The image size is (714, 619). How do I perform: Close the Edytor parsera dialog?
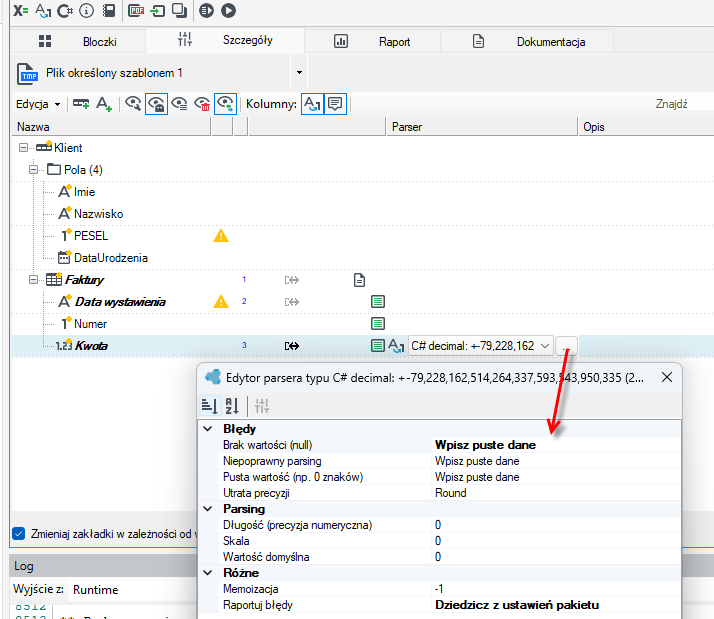pyautogui.click(x=667, y=377)
